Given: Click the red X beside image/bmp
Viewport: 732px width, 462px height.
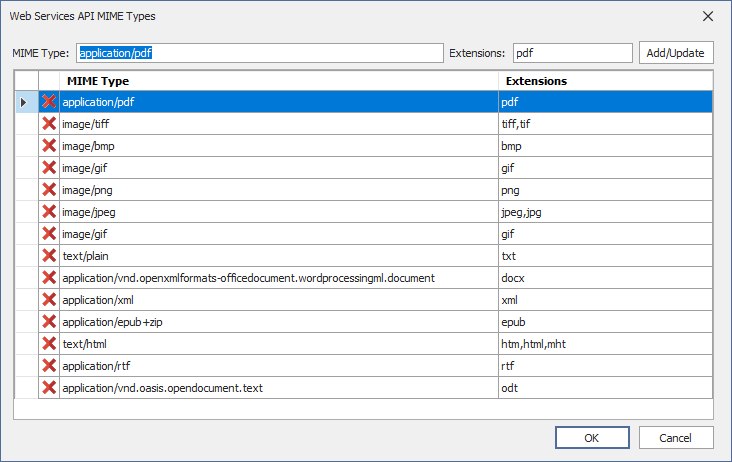Looking at the screenshot, I should tap(49, 146).
